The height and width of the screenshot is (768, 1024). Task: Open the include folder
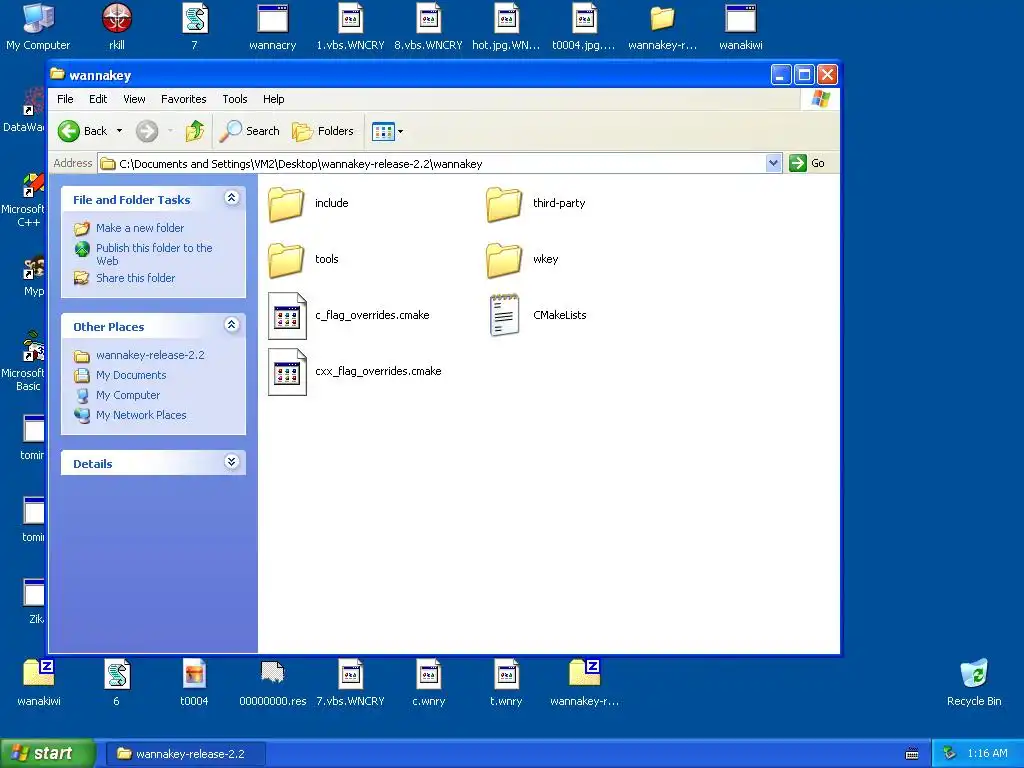tap(287, 204)
